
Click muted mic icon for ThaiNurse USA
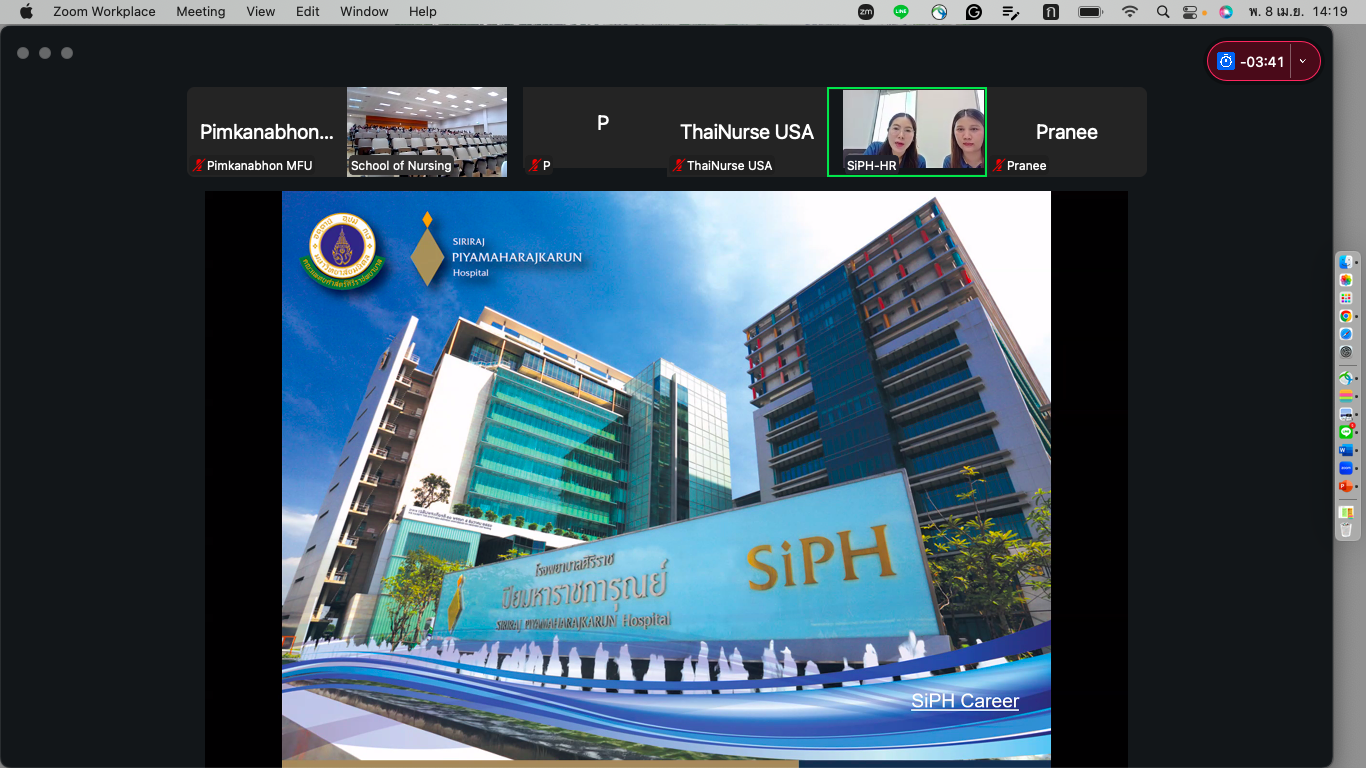[x=678, y=166]
